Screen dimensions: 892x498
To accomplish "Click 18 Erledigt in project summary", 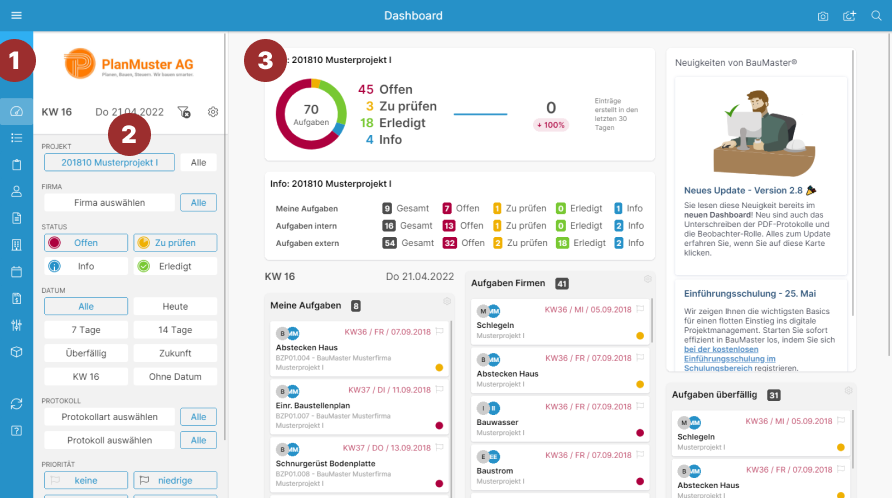I will tap(393, 123).
